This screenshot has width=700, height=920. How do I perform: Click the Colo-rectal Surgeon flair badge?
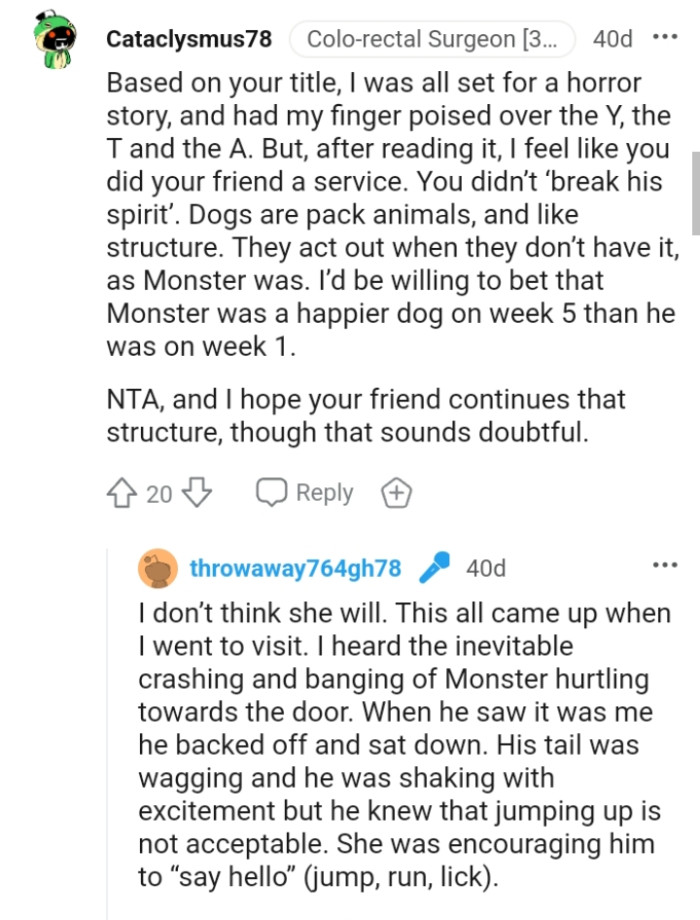click(433, 39)
